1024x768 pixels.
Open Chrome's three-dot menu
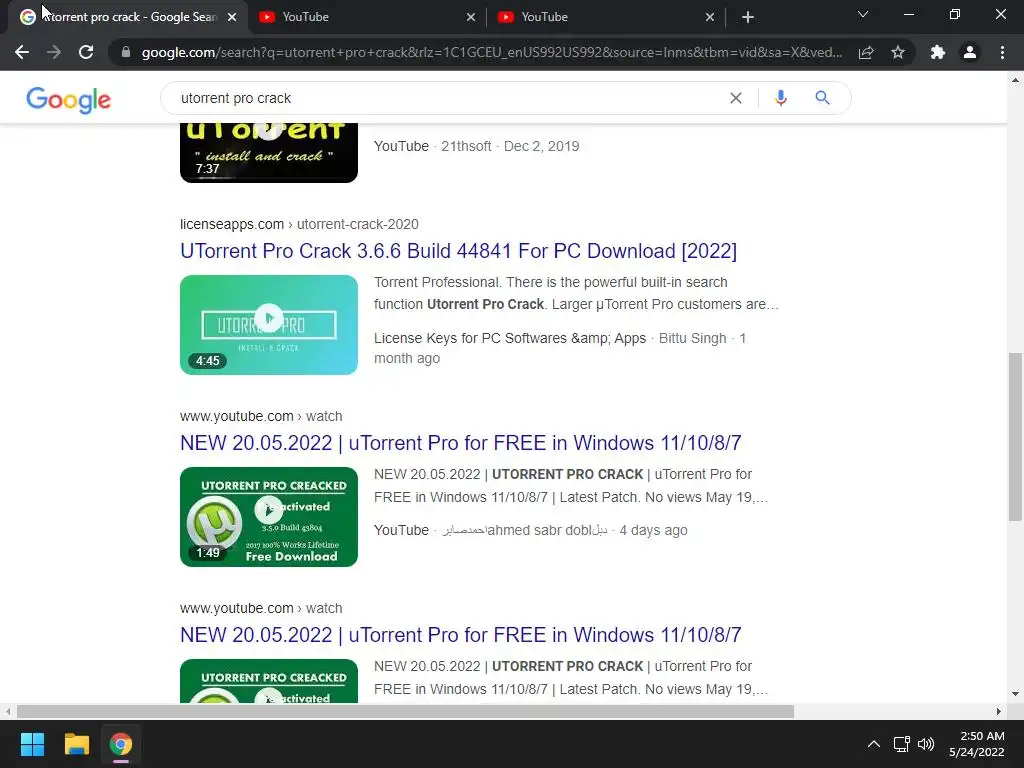(x=1002, y=52)
